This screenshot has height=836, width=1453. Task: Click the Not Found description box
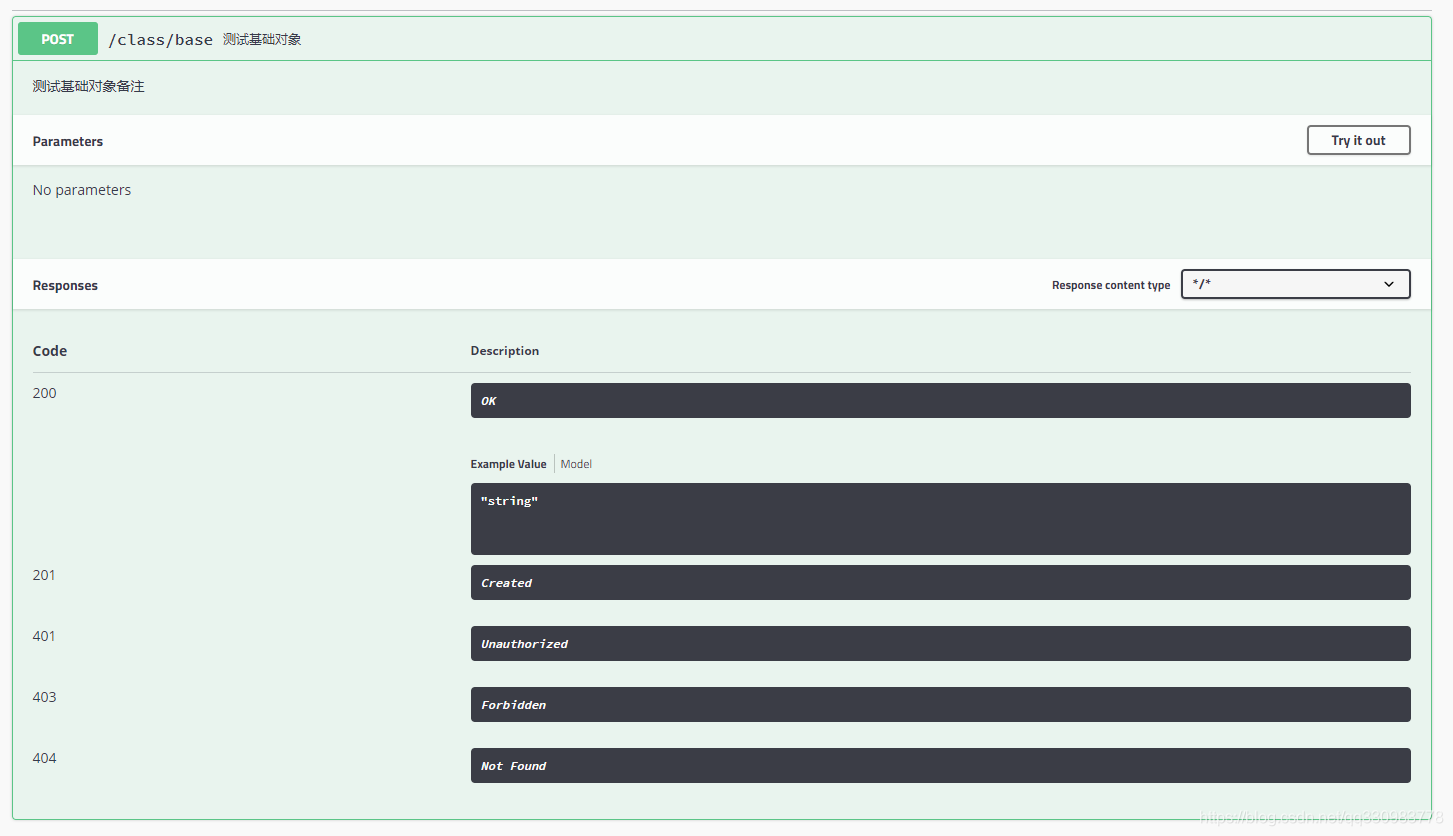940,765
